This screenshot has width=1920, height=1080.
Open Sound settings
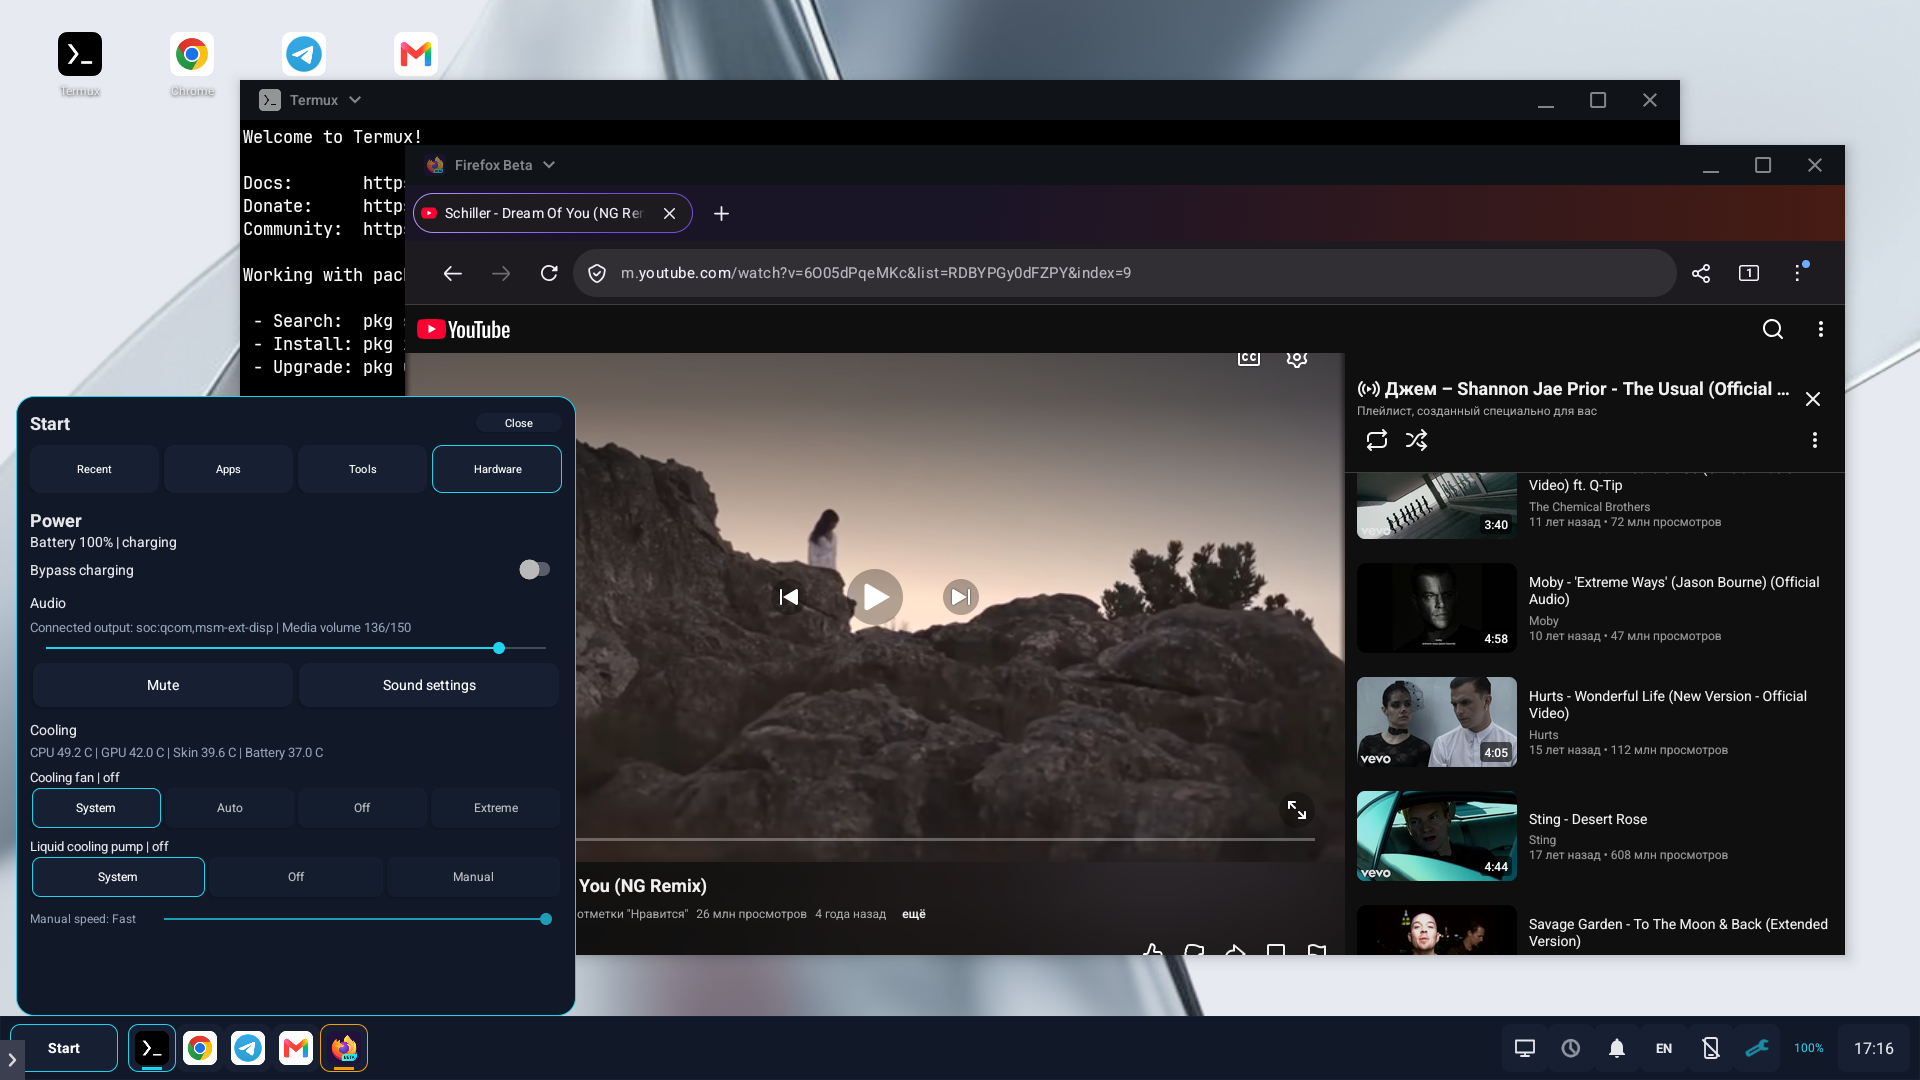[x=429, y=685]
